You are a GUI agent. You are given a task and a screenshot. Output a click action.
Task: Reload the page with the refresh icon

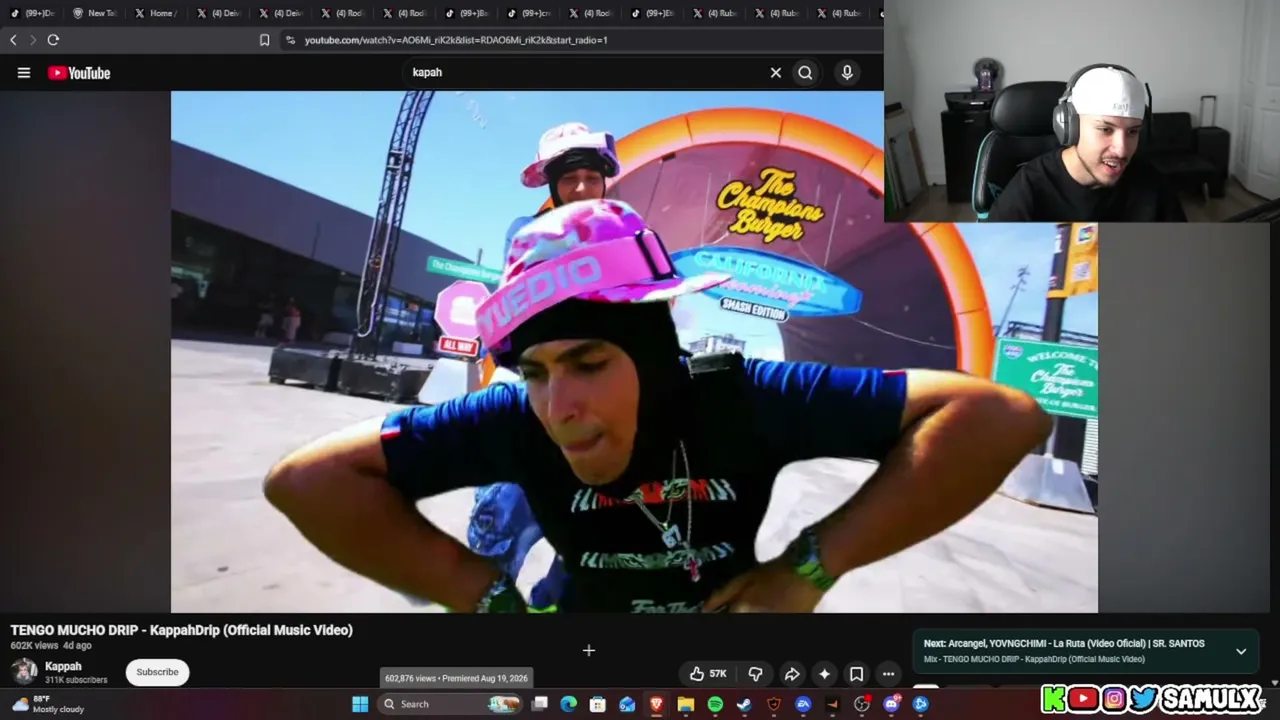[x=53, y=40]
